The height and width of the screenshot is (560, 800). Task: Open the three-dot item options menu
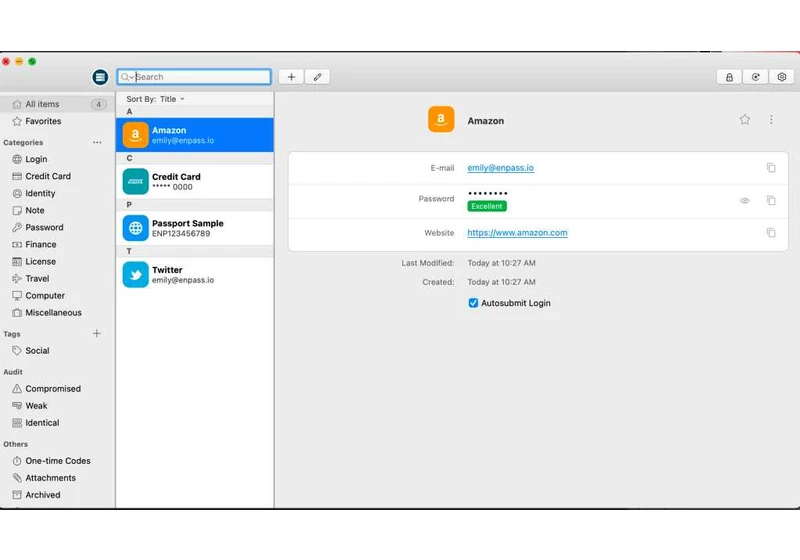(771, 119)
